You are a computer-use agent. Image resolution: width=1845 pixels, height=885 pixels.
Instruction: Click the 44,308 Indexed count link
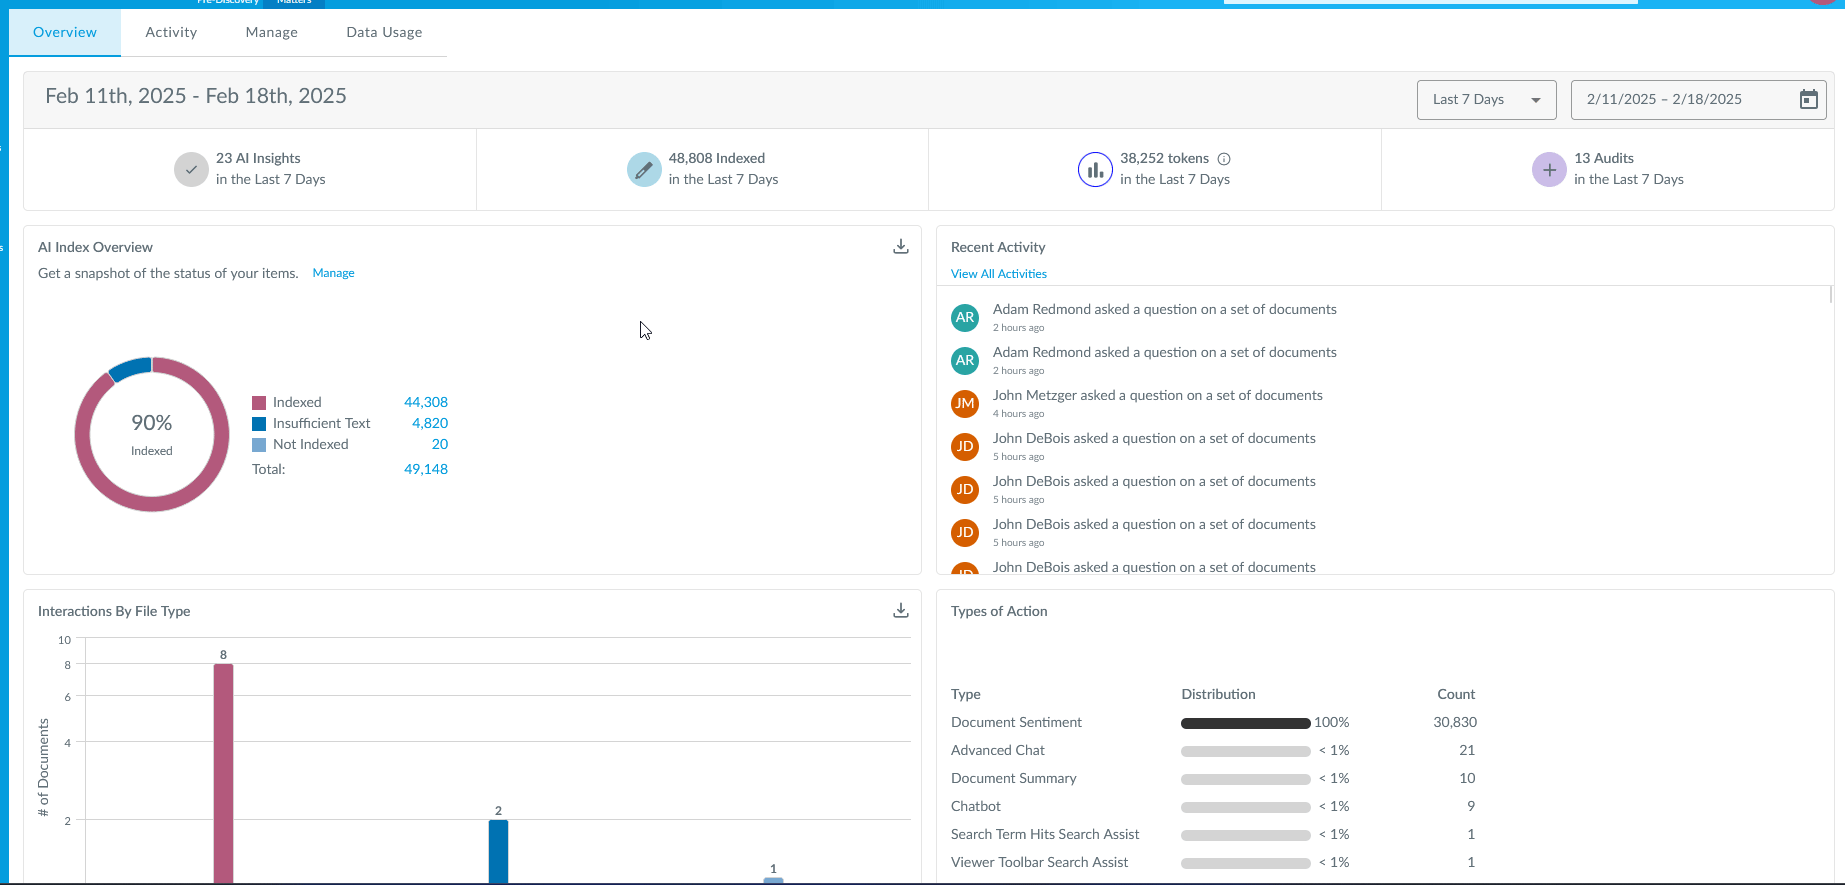(x=425, y=403)
